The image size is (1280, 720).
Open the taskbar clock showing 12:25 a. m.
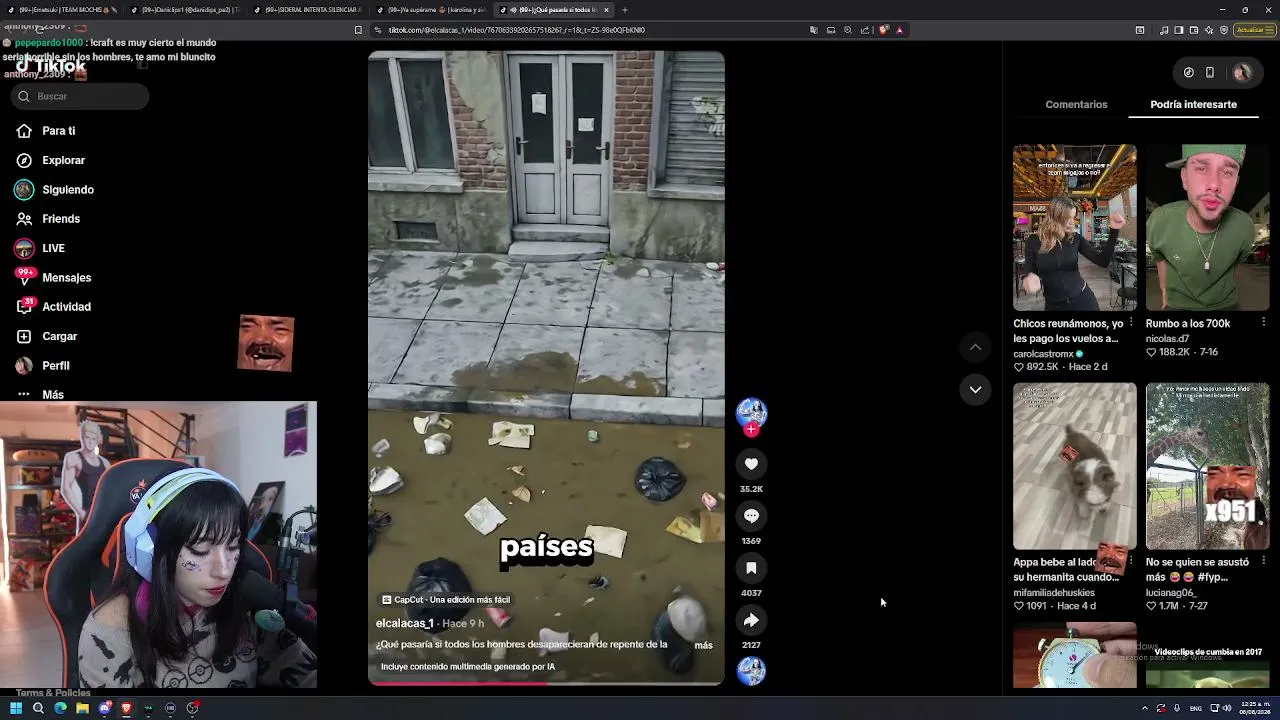point(1253,708)
